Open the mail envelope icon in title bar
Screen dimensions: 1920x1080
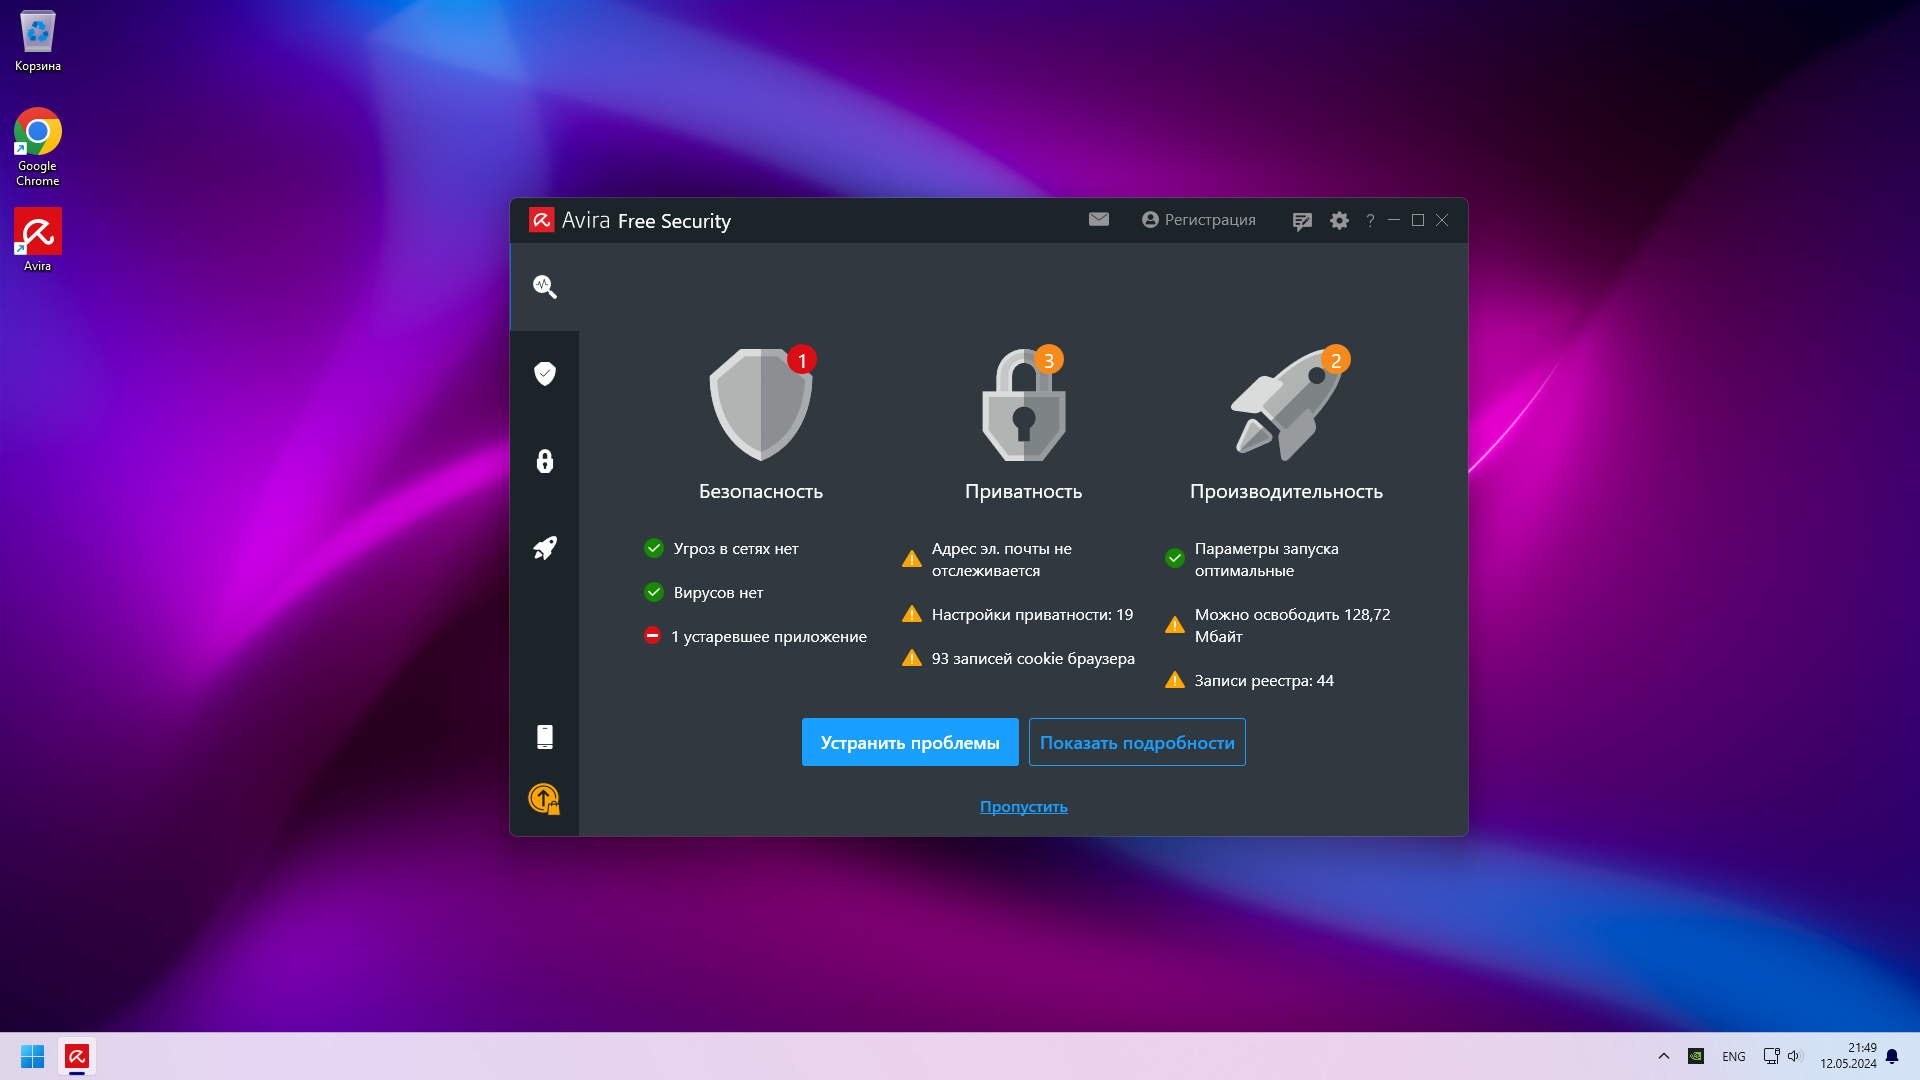click(1098, 220)
